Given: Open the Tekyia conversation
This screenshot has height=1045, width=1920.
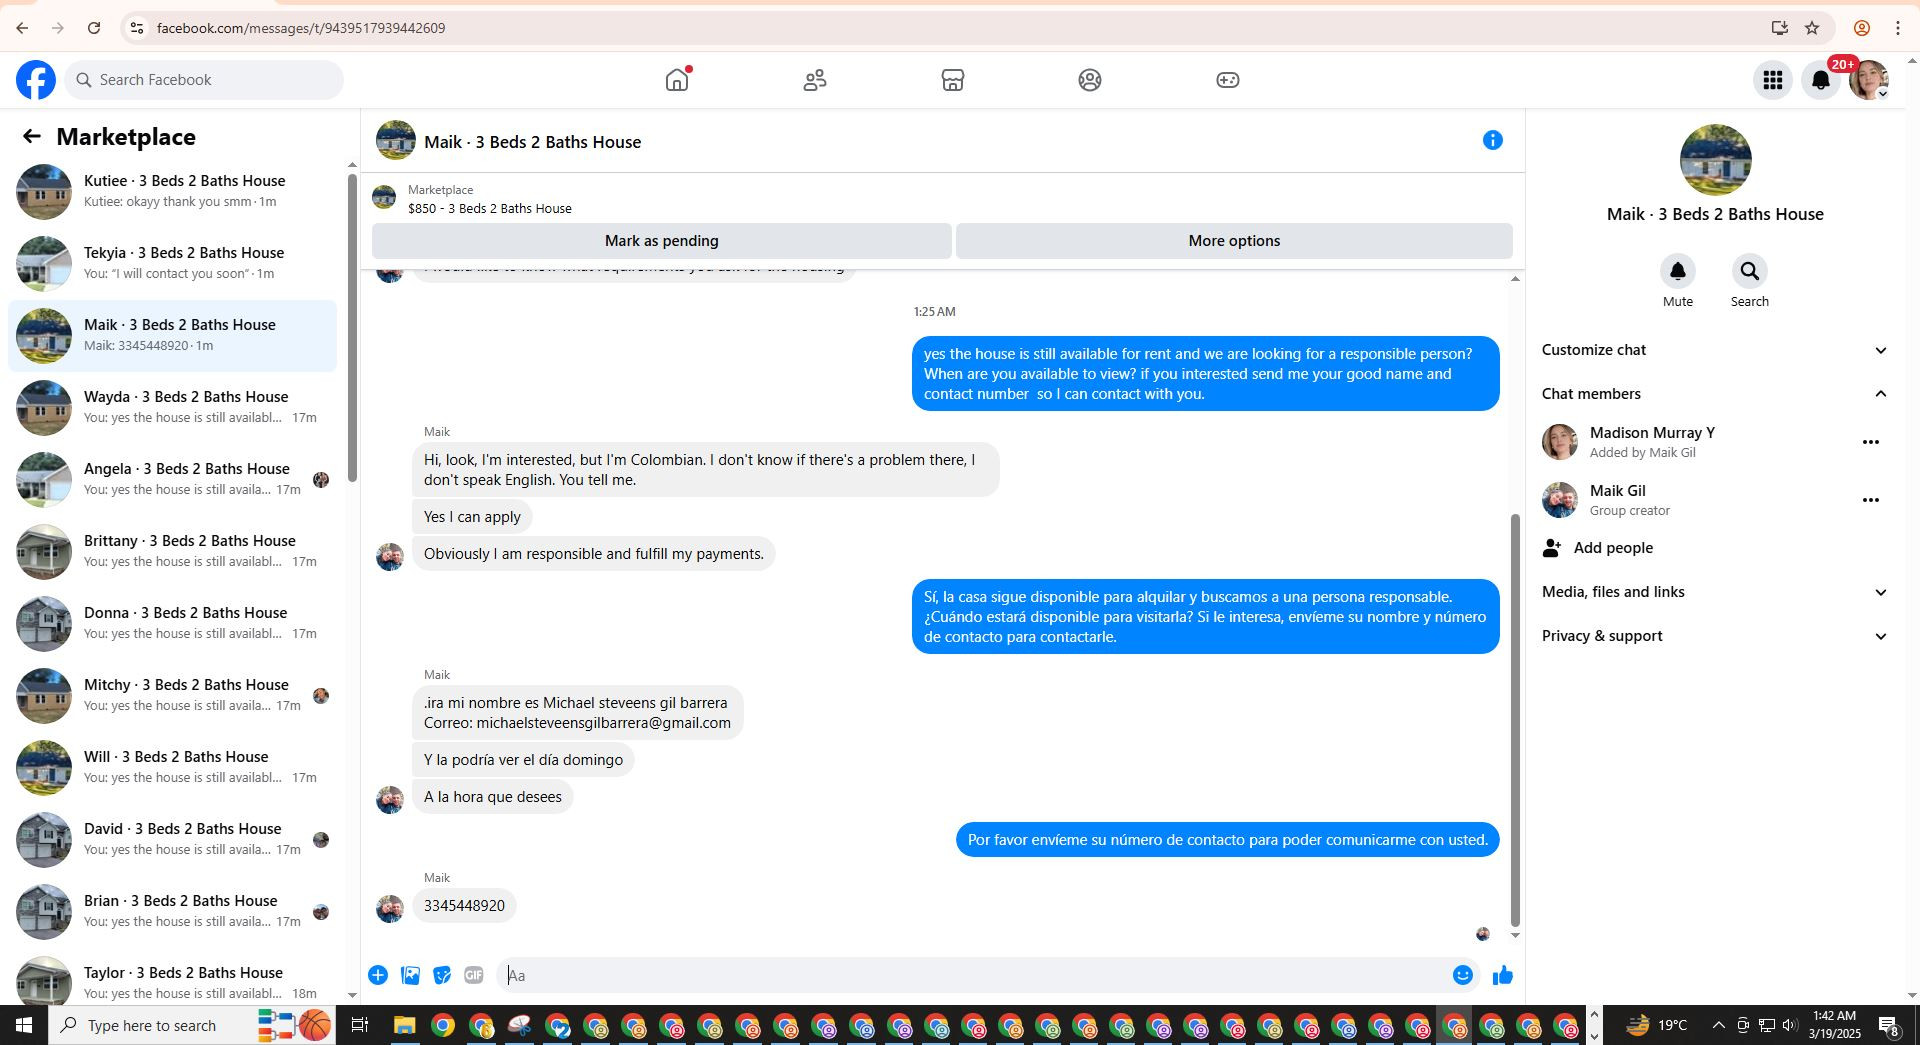Looking at the screenshot, I should 172,263.
